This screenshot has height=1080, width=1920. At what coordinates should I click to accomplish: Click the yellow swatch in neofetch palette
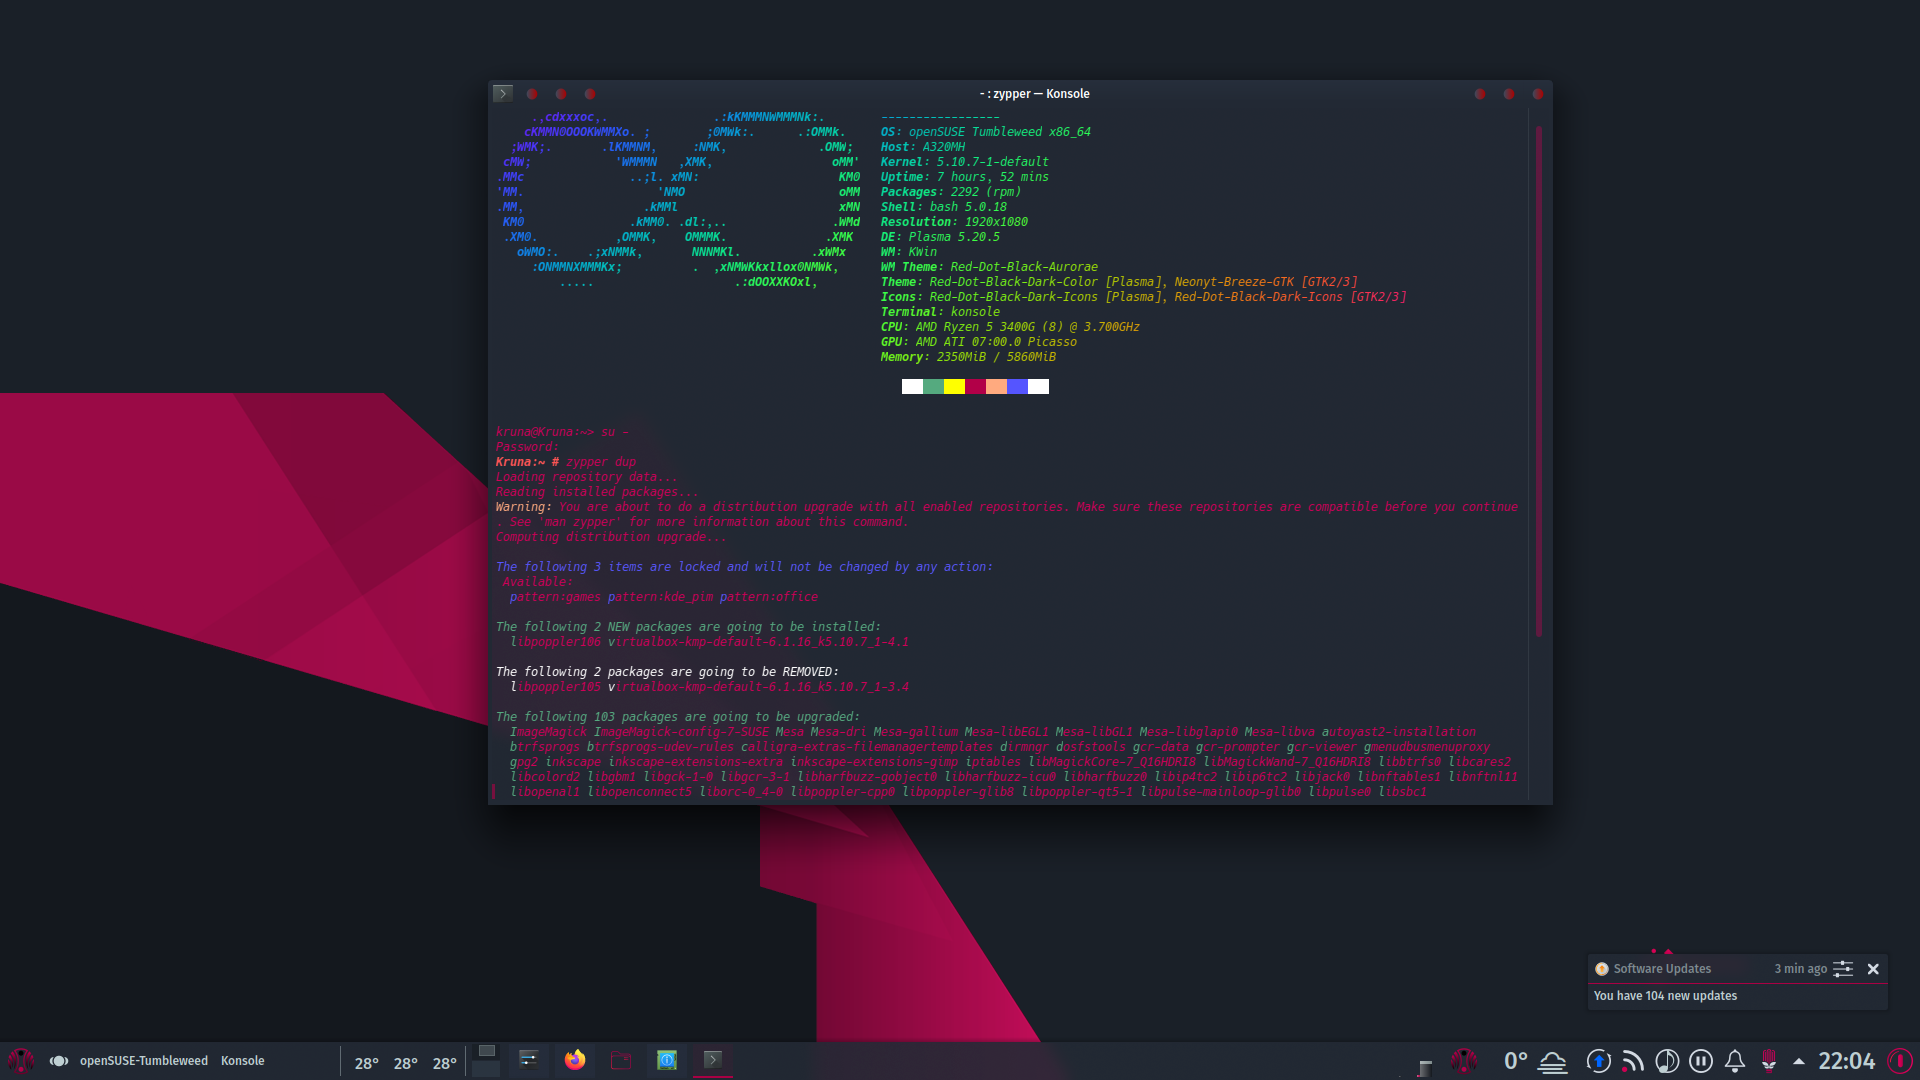[954, 387]
